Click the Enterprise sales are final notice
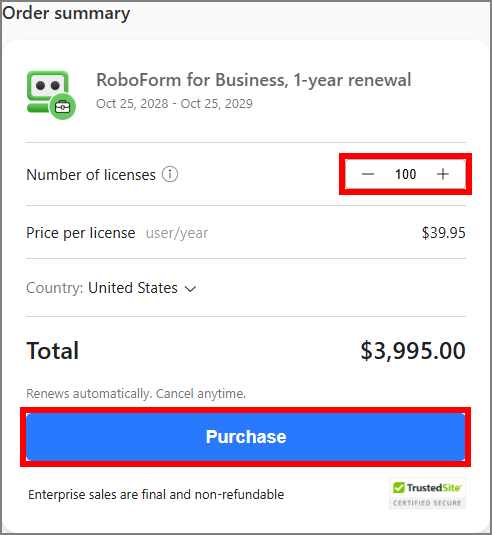The image size is (492, 535). [156, 494]
